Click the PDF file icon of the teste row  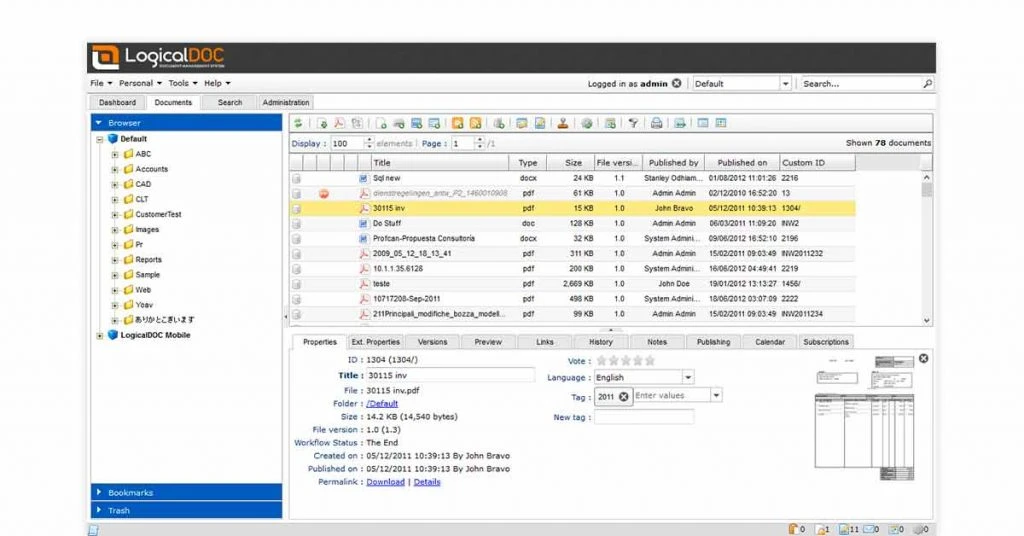coord(364,284)
